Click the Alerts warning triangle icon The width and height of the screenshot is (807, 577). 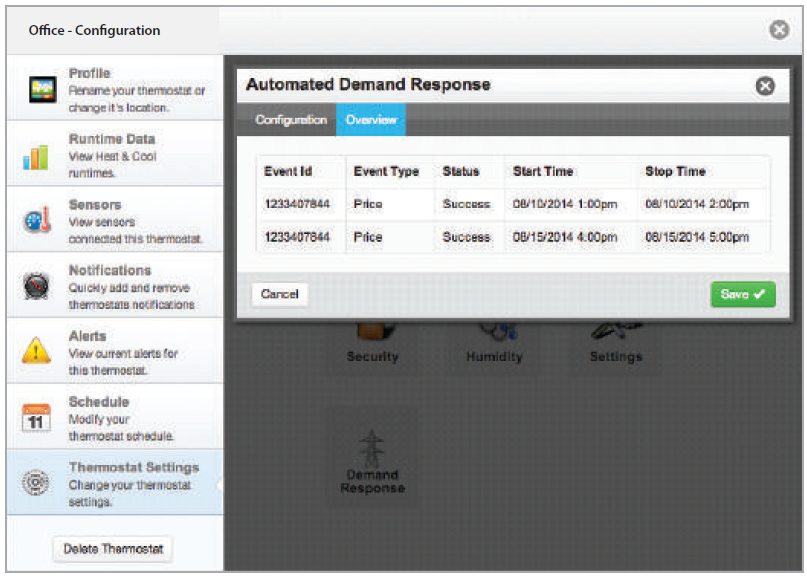[36, 351]
